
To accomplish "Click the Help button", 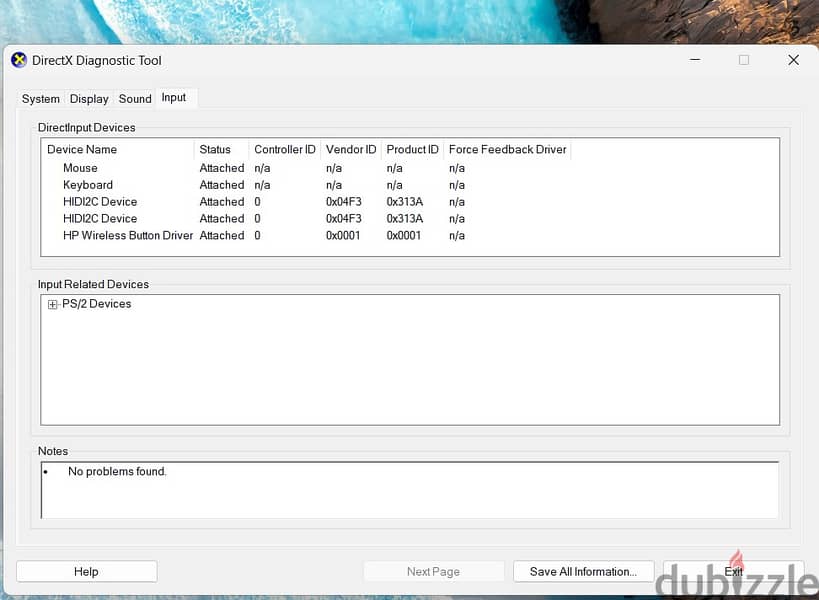I will pyautogui.click(x=87, y=571).
